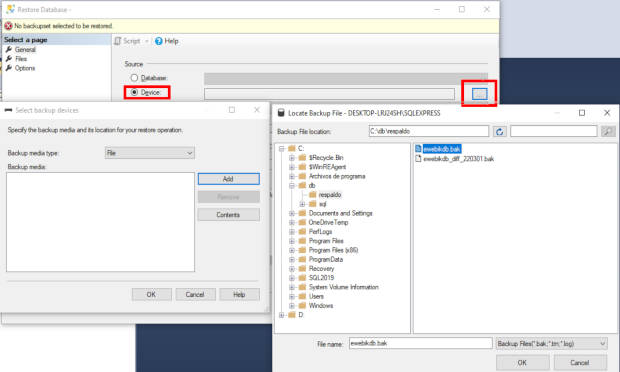Click OK in Select backup devices dialog

pos(151,295)
